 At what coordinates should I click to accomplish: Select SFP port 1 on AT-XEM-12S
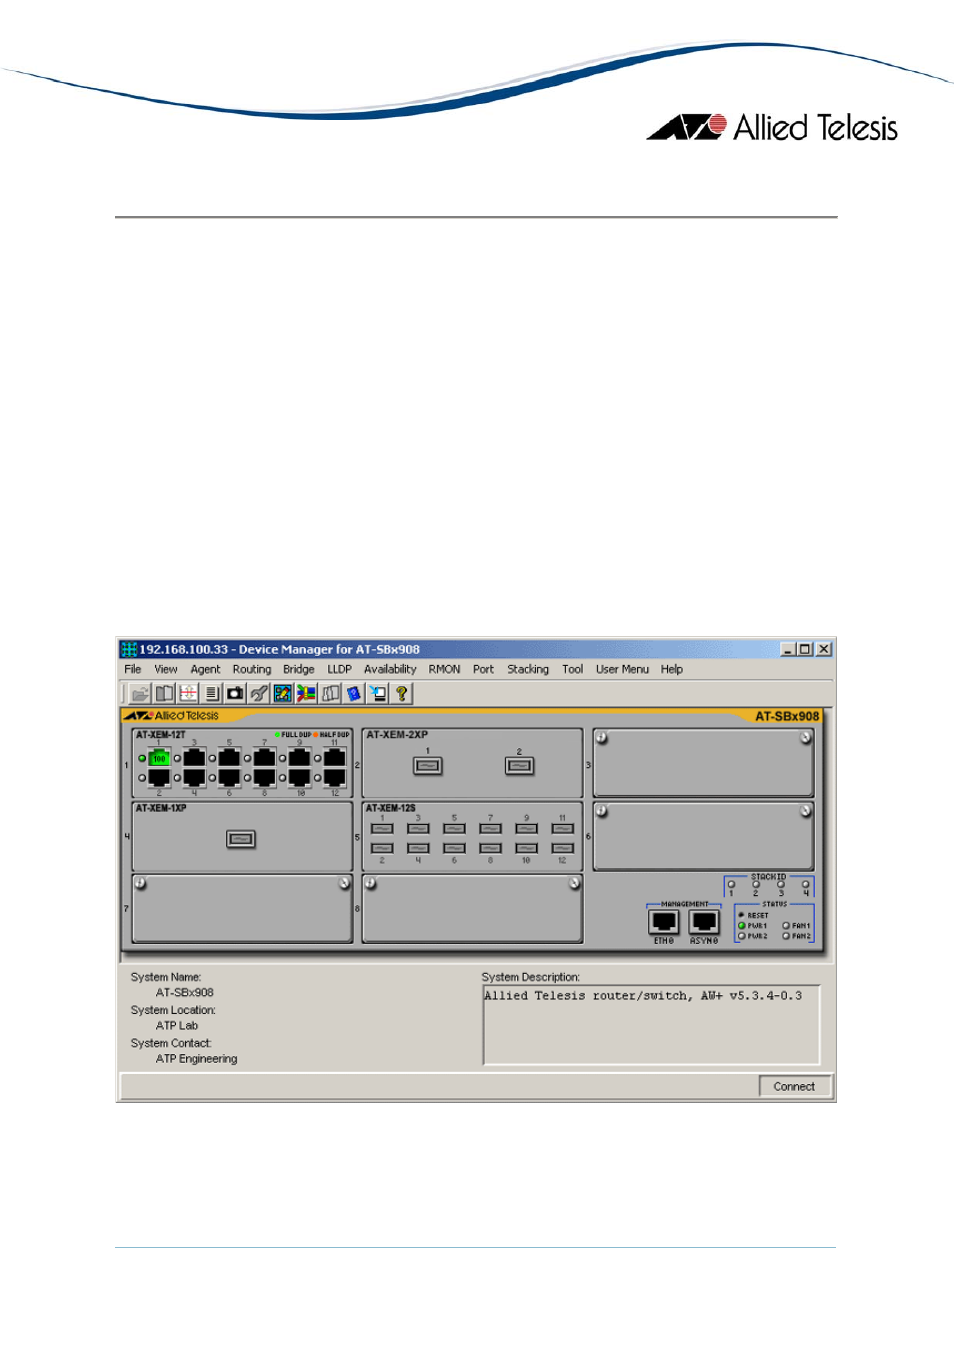(382, 828)
